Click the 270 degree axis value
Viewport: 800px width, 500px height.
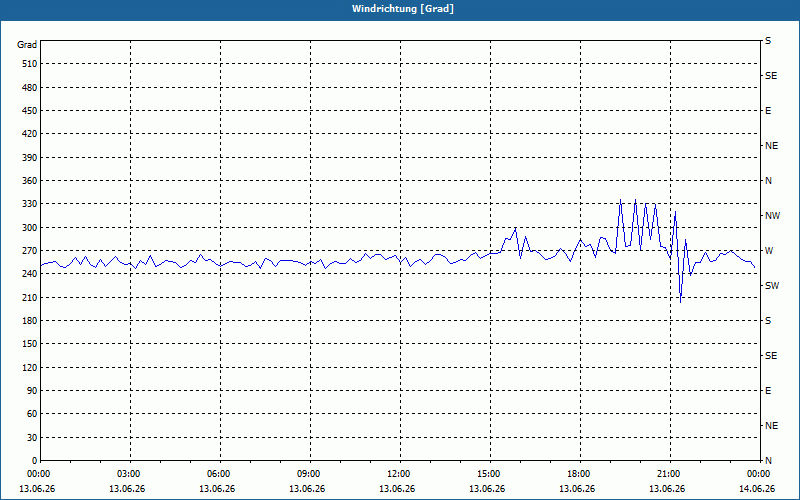coord(30,251)
